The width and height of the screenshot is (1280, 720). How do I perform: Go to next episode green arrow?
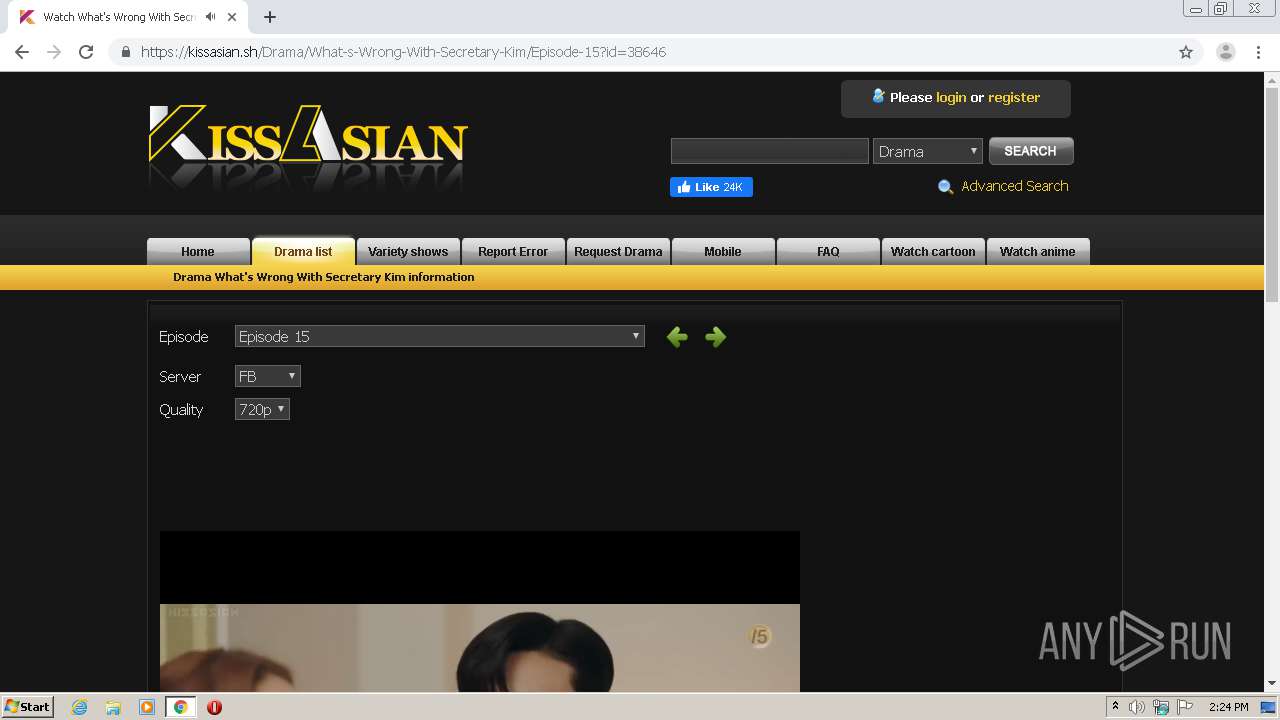coord(715,337)
